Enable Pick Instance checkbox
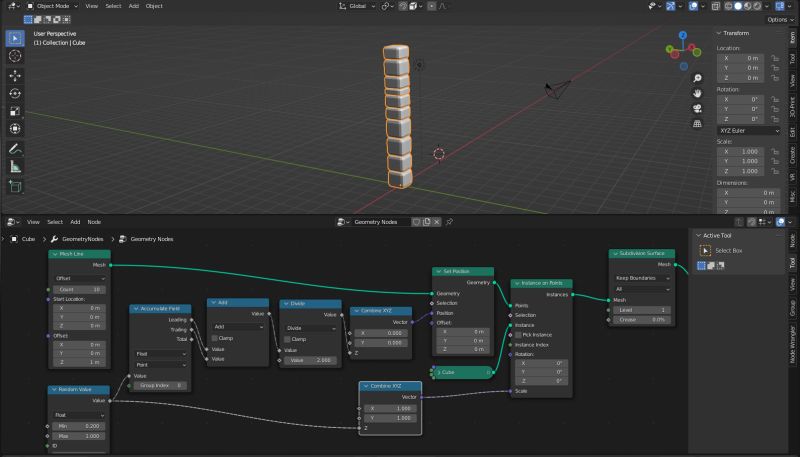 [518, 335]
